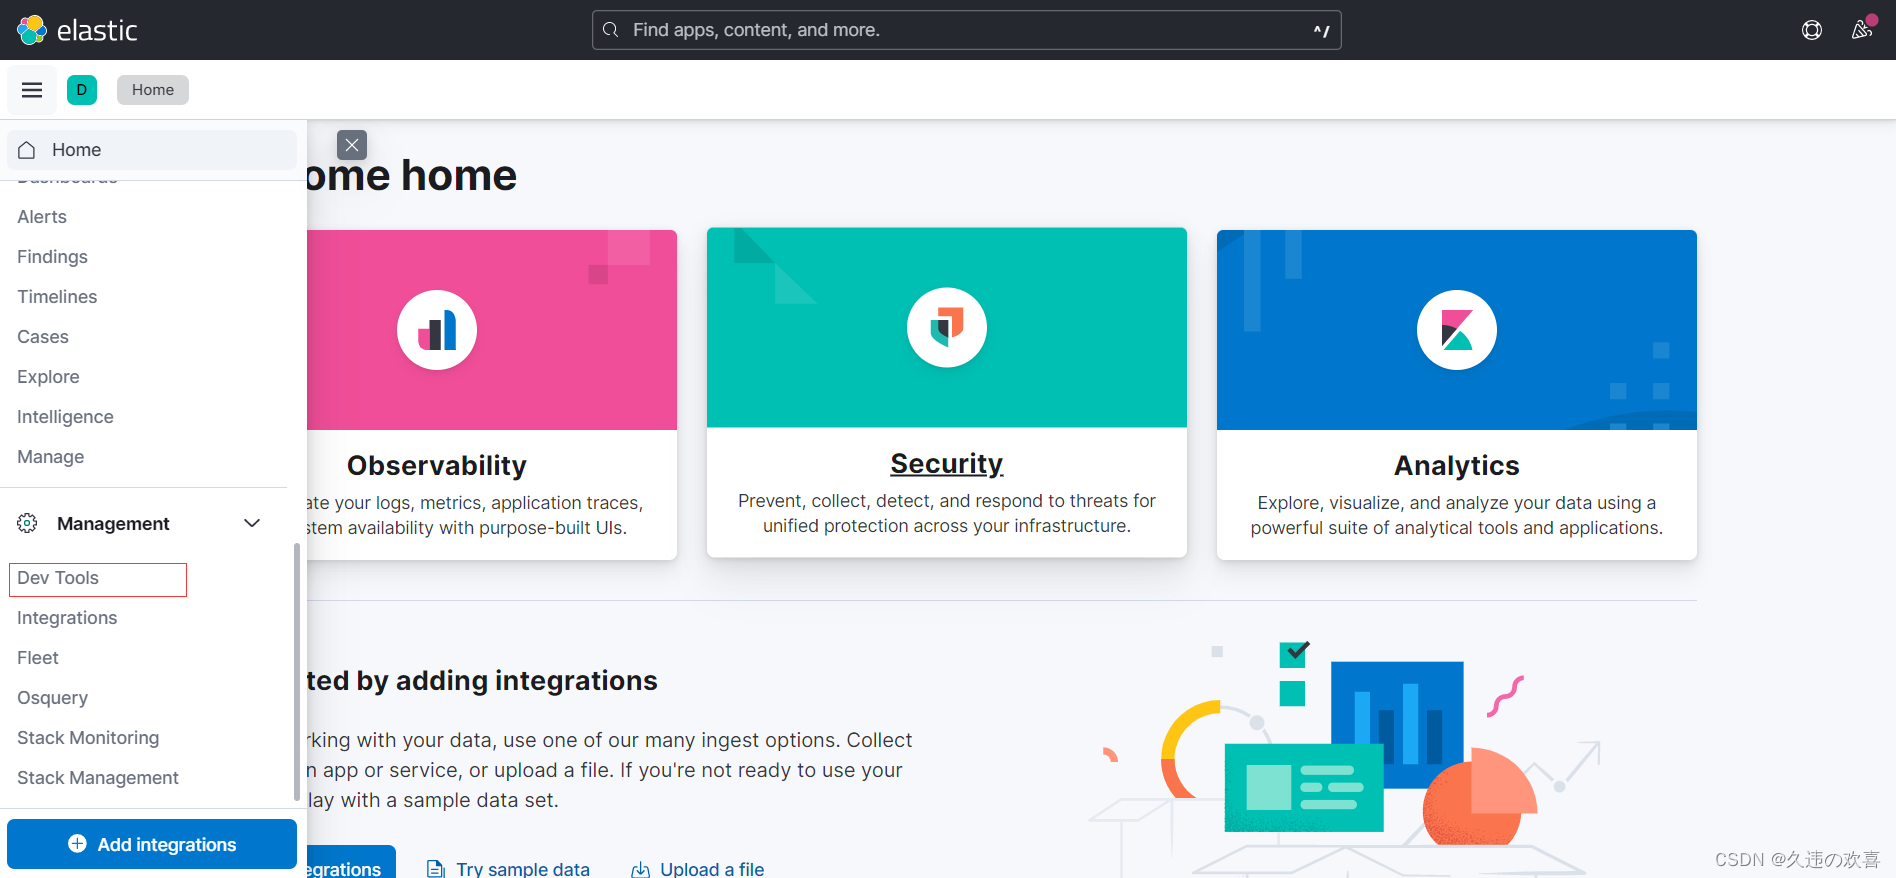Click the Elastic logo
This screenshot has width=1896, height=878.
[77, 30]
